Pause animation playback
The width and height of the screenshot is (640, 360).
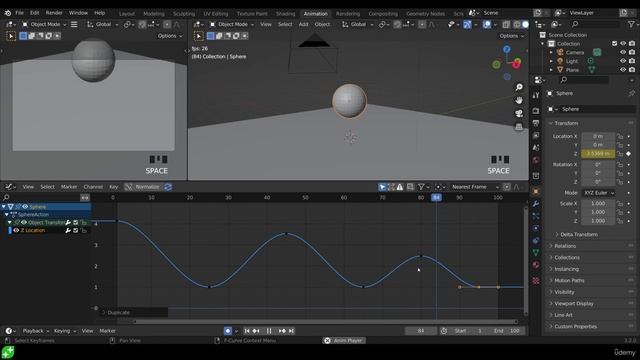269,331
